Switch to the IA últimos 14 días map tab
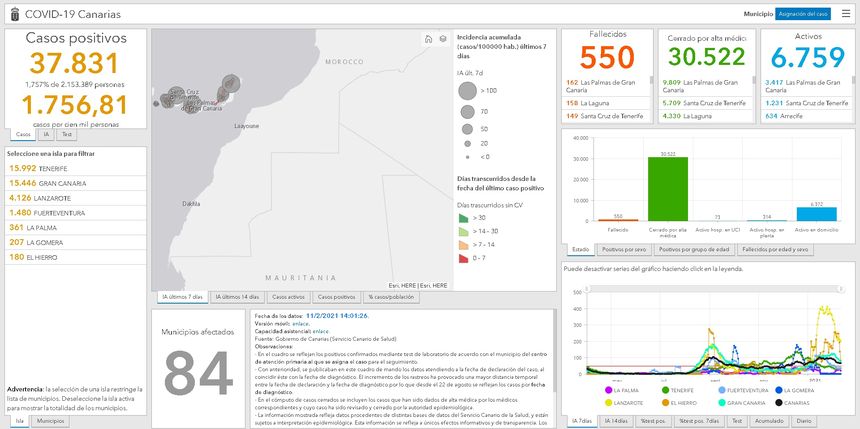 coord(239,297)
